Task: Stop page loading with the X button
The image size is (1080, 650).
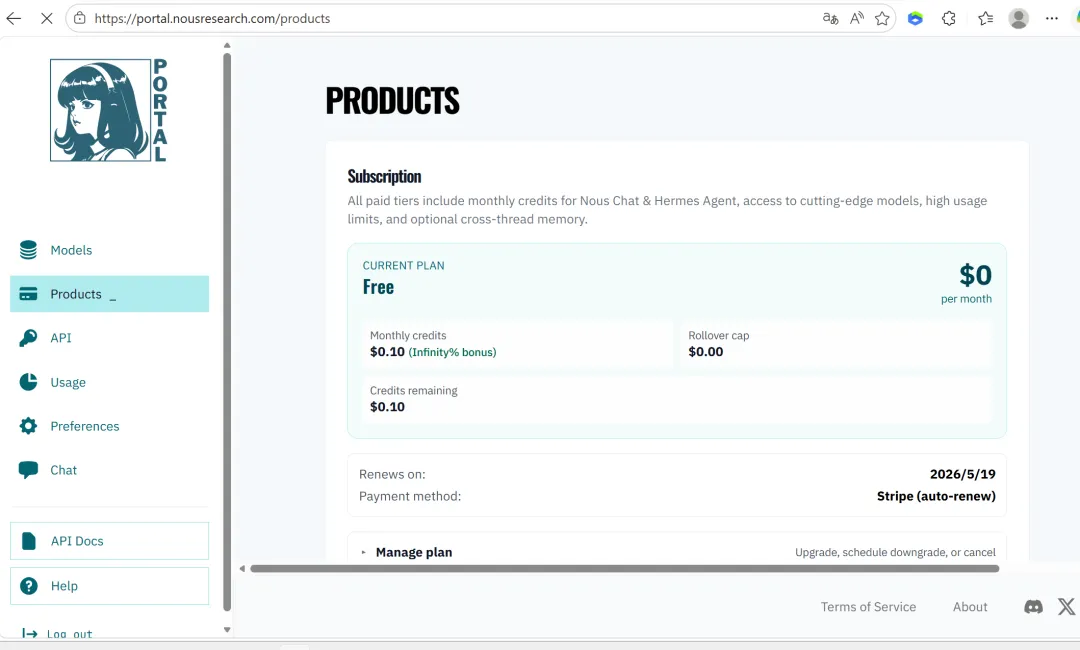Action: (47, 19)
